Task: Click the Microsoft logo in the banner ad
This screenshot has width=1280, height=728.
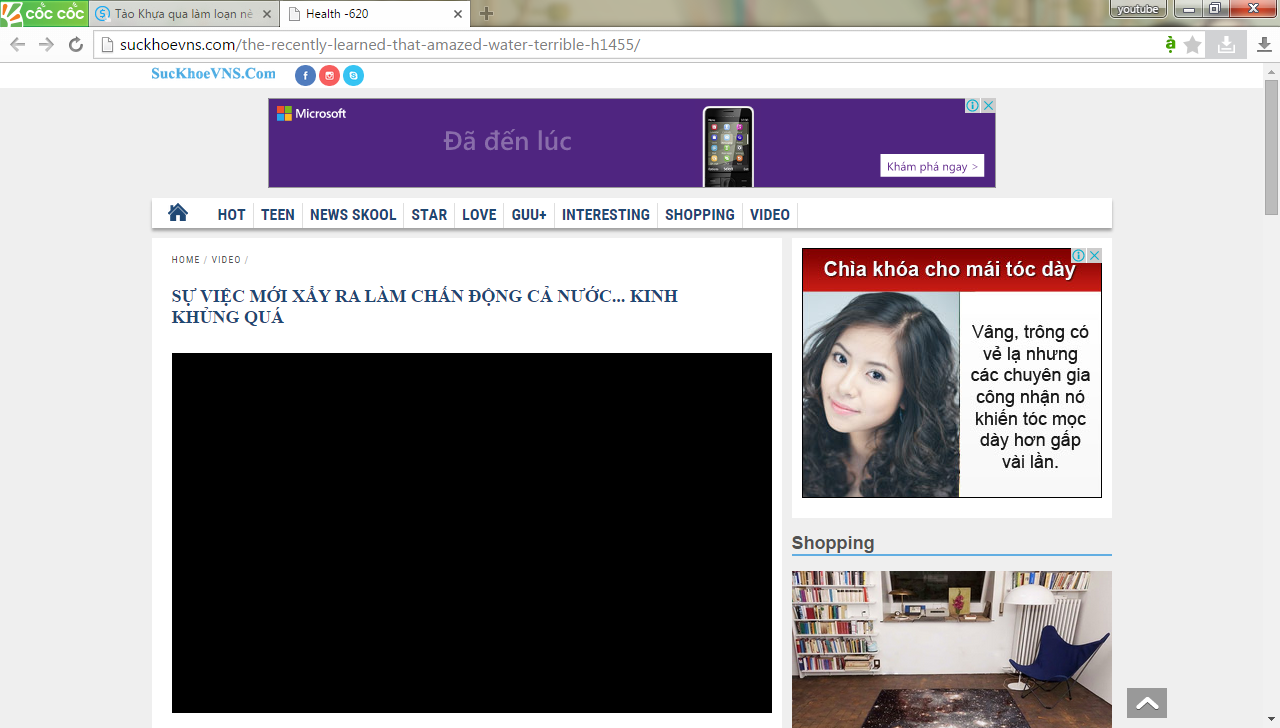Action: (x=311, y=114)
